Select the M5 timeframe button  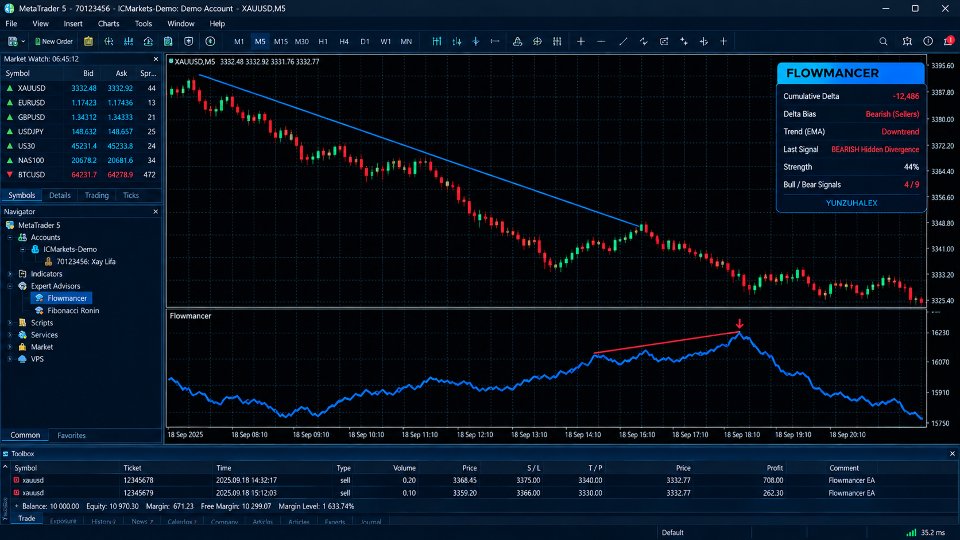[x=260, y=42]
